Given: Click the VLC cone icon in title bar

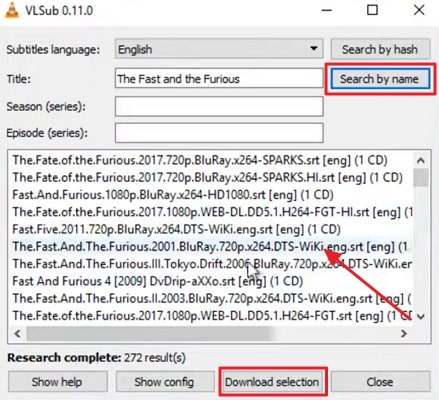Looking at the screenshot, I should point(11,10).
